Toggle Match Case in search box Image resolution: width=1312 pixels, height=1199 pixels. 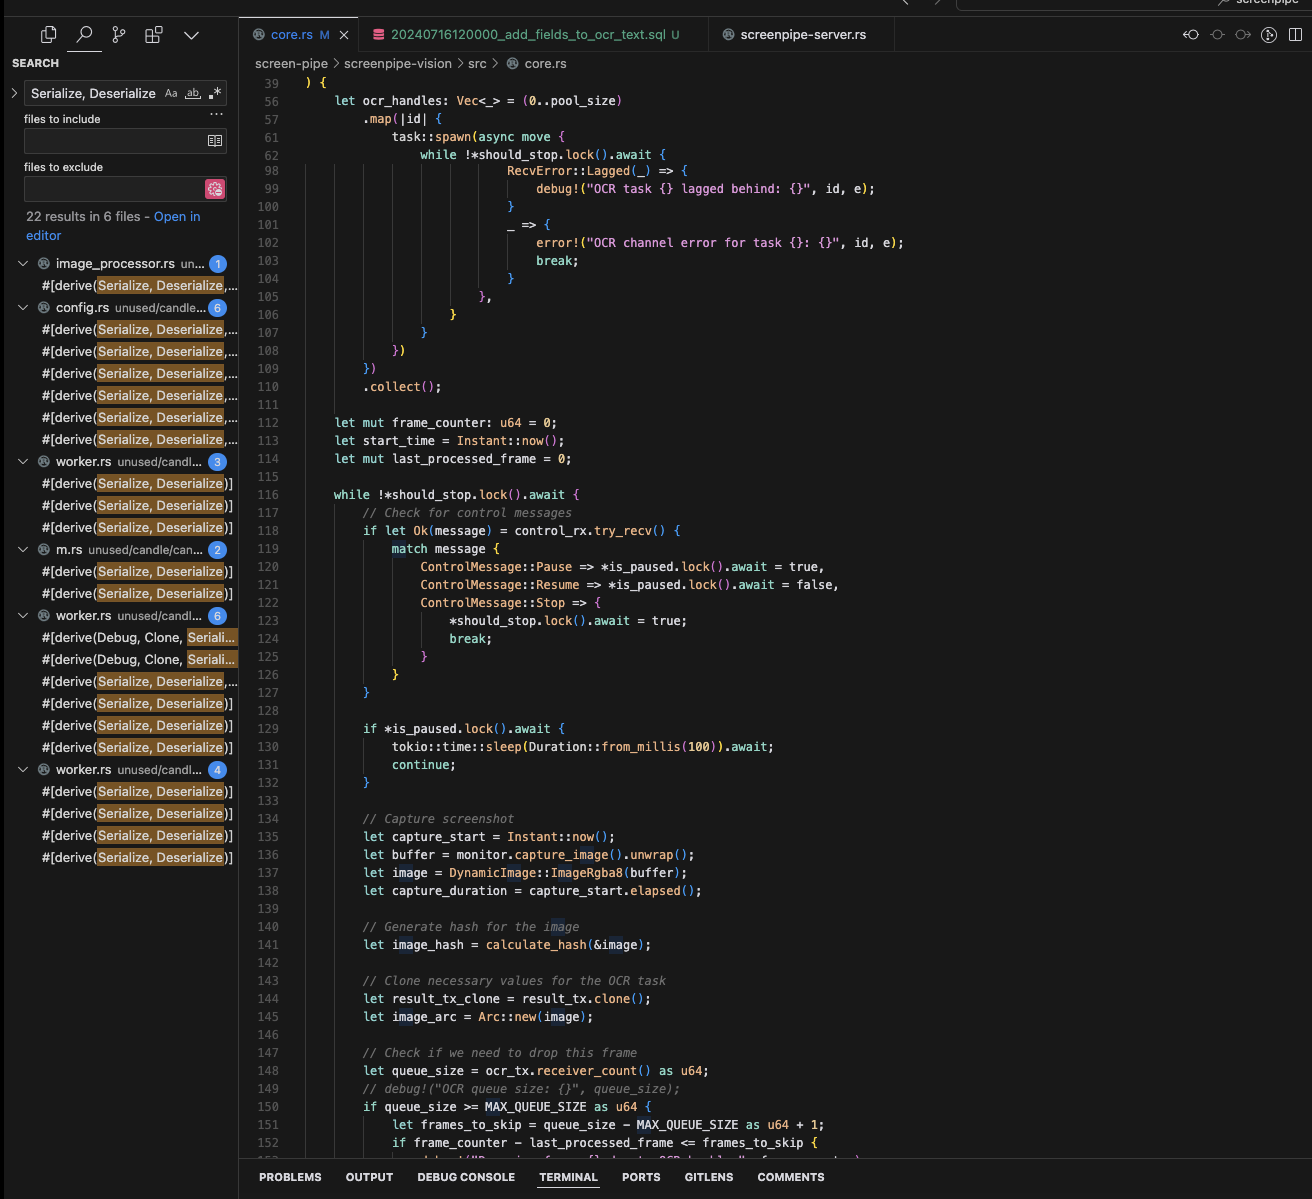[x=171, y=93]
